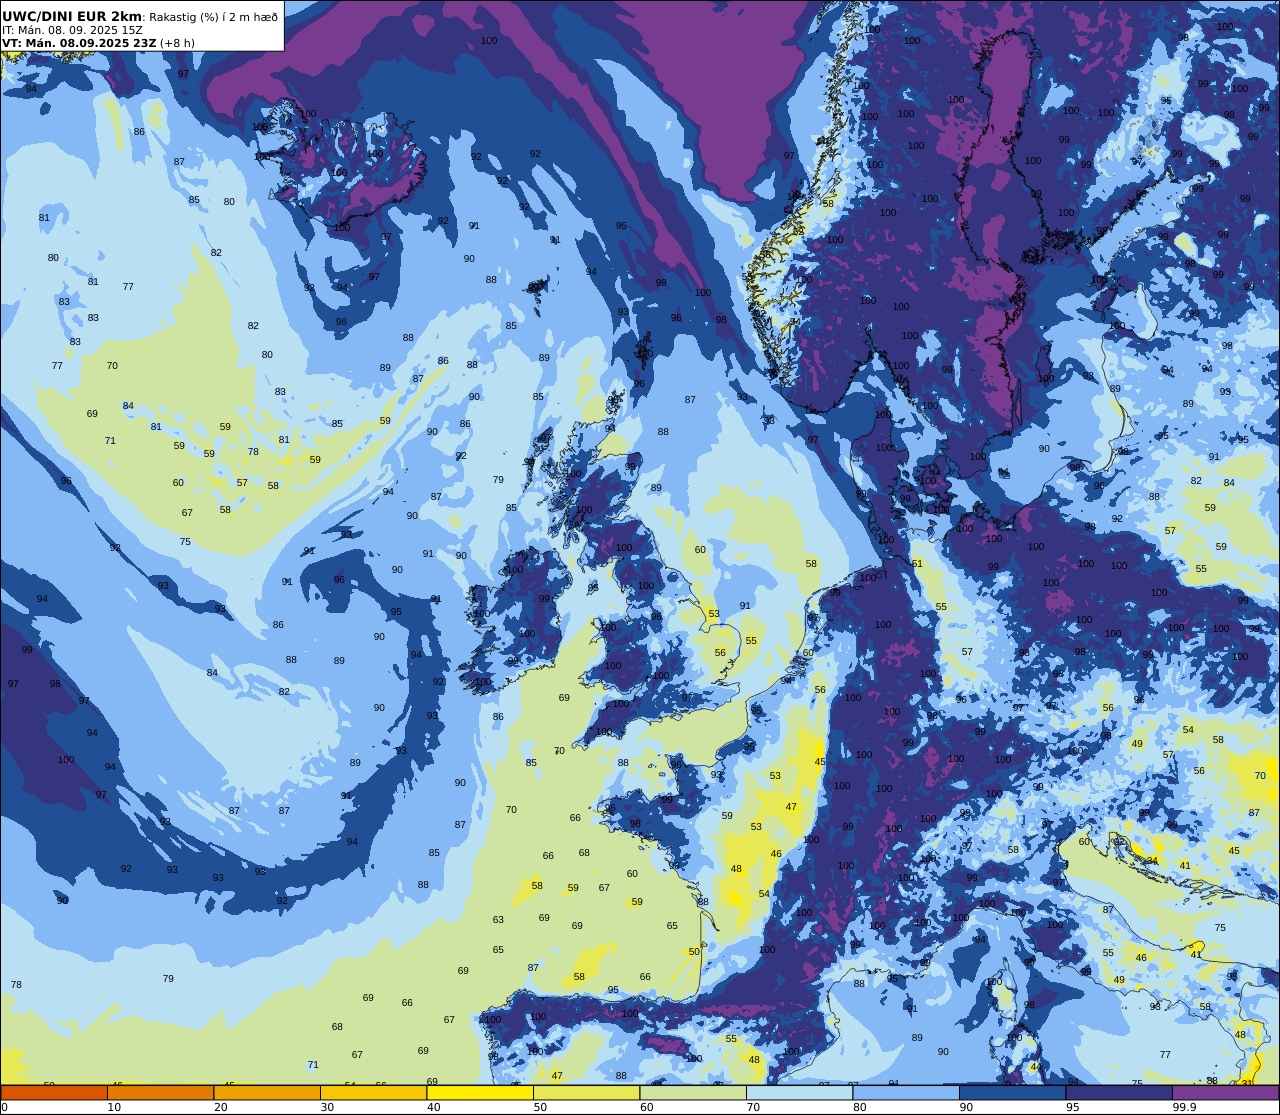Click the '50' tick label under the color scale
The height and width of the screenshot is (1115, 1280).
pos(540,1107)
